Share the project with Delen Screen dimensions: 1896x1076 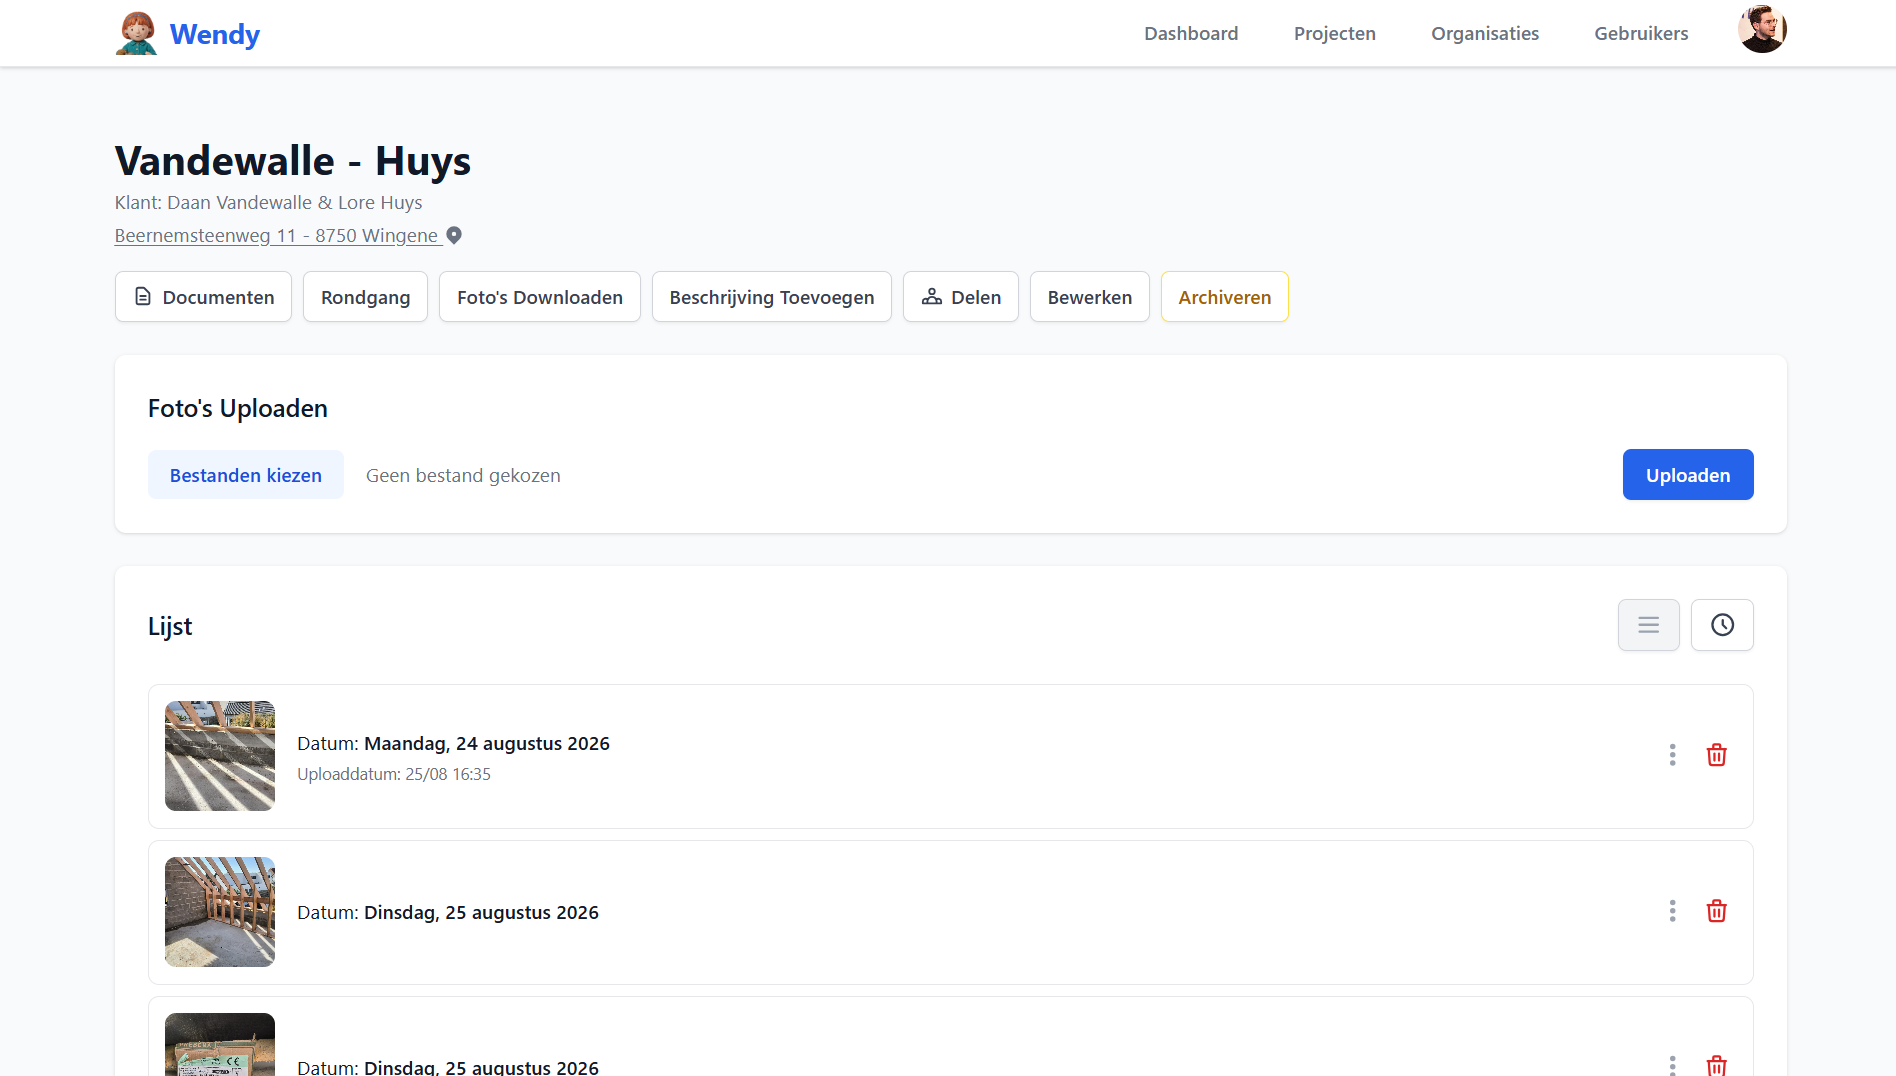pos(961,297)
